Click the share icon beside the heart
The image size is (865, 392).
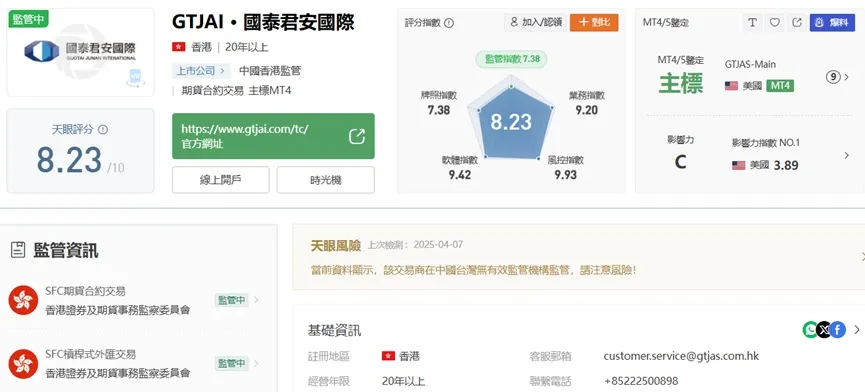797,23
